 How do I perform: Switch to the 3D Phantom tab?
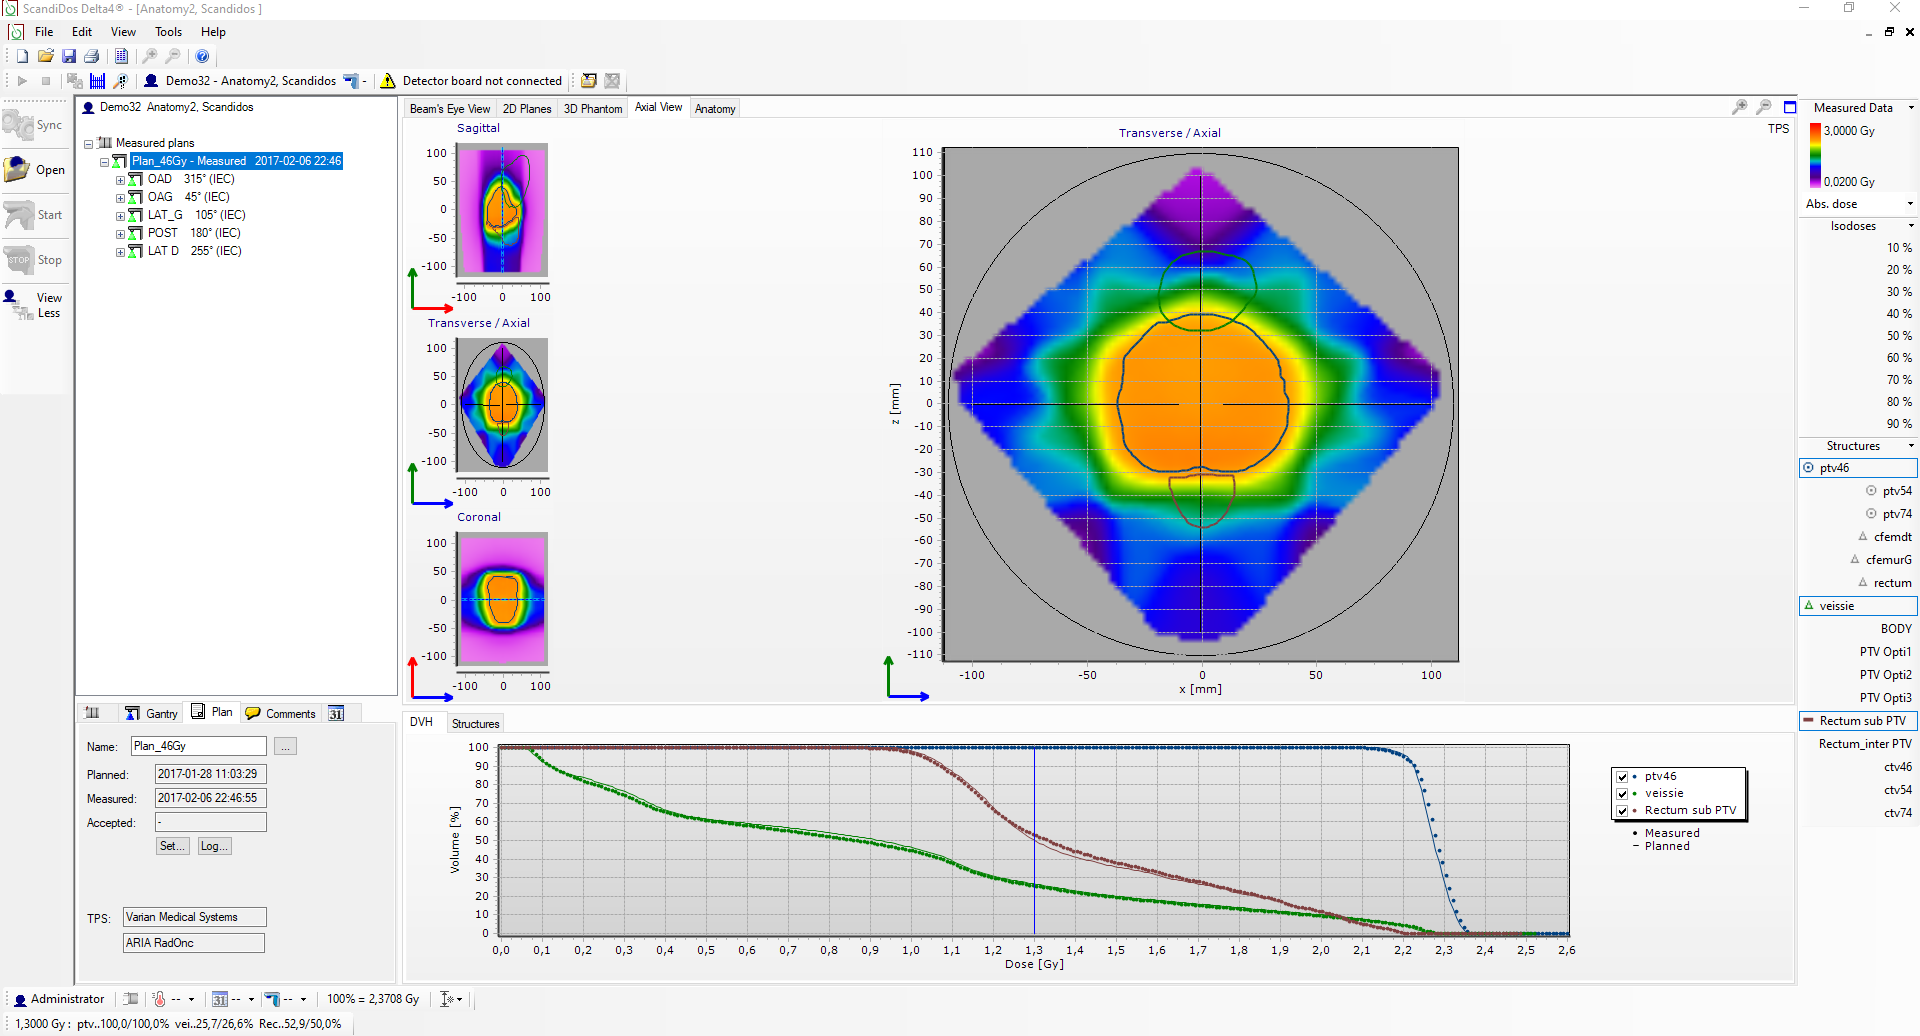[x=592, y=109]
